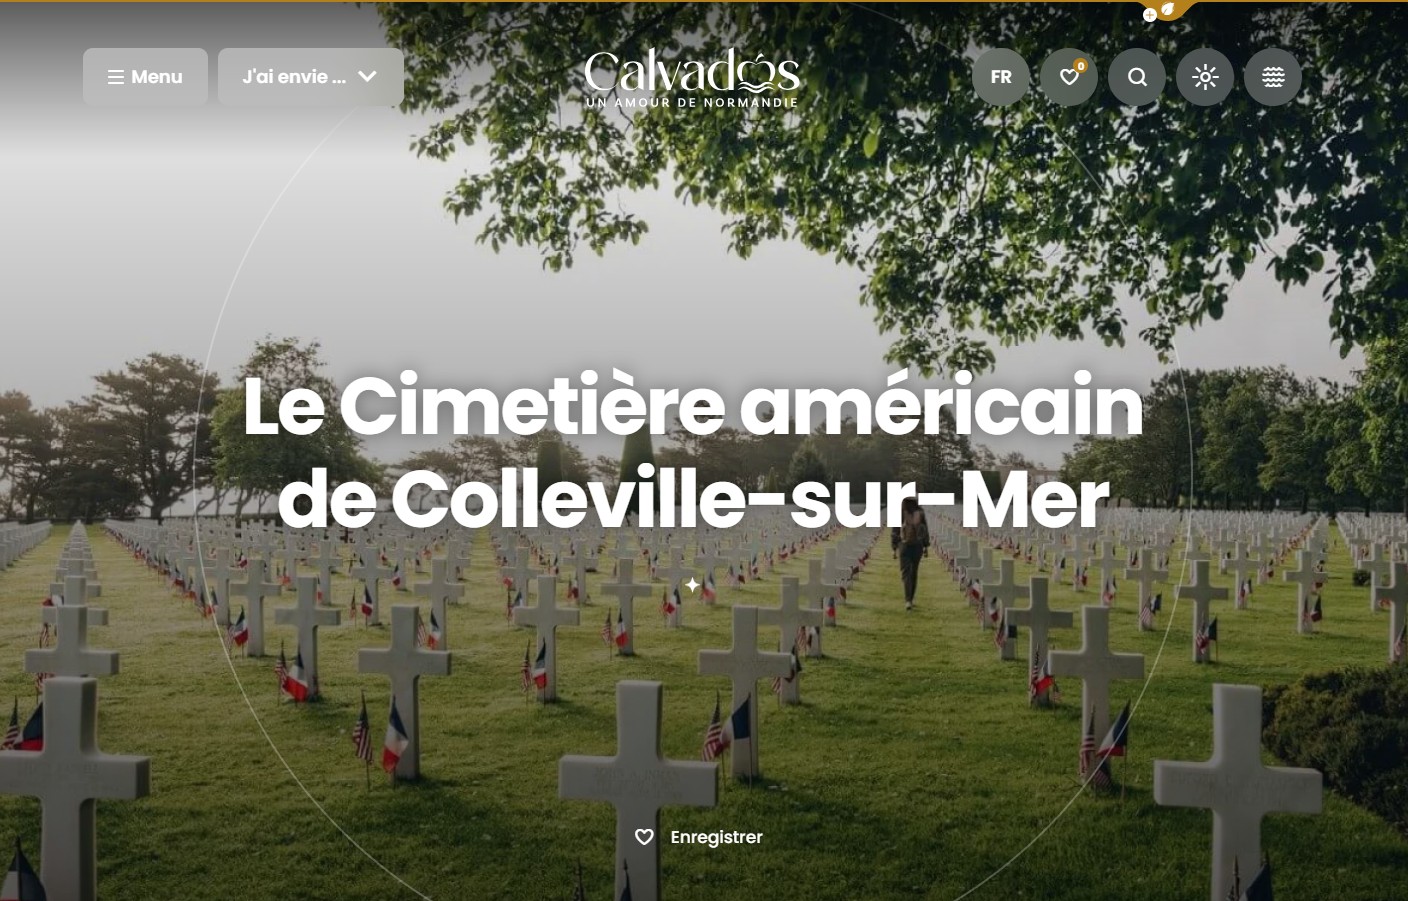Click the "Un amour de Normandie" tagline
Screen dimensions: 1408x901
click(x=692, y=102)
